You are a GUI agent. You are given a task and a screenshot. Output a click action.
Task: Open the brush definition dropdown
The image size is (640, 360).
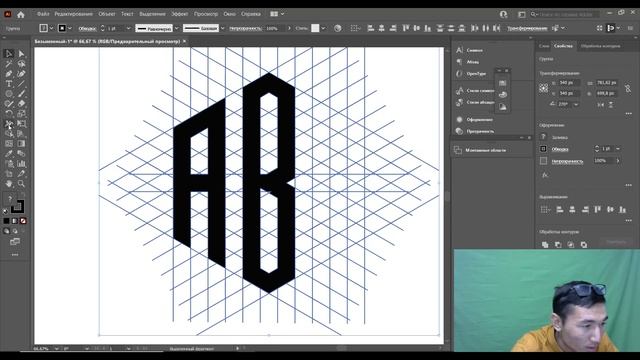coord(222,28)
